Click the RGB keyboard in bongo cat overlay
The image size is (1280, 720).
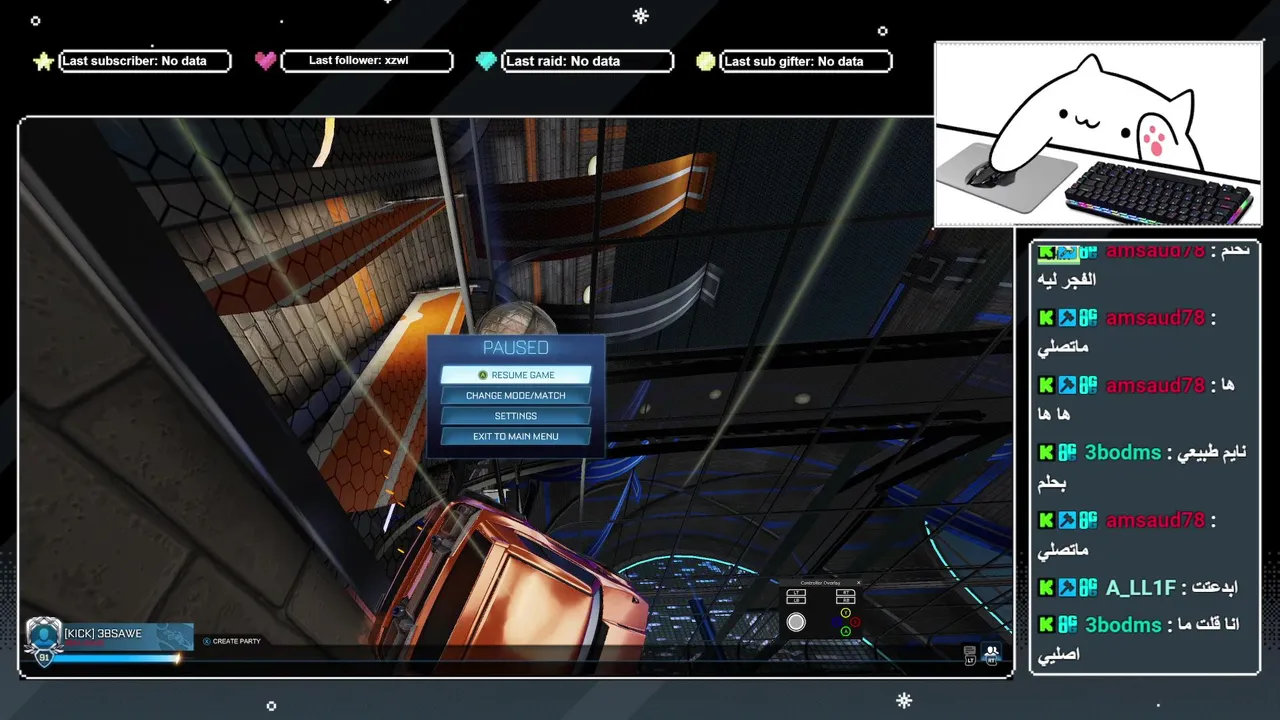click(x=1158, y=191)
